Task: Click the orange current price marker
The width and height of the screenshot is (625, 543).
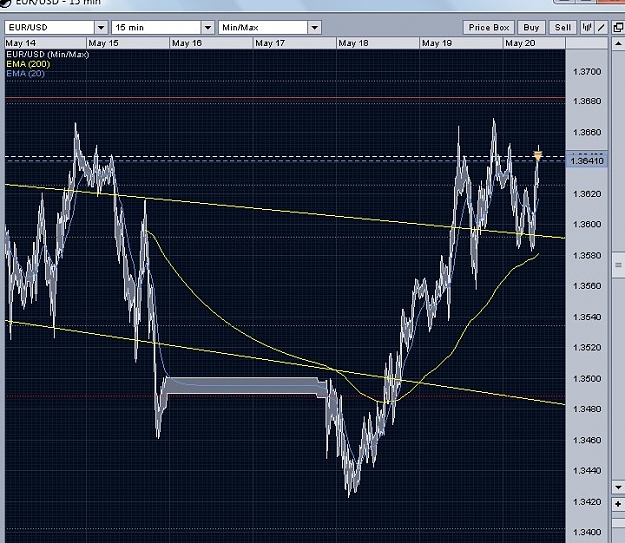Action: click(x=538, y=156)
